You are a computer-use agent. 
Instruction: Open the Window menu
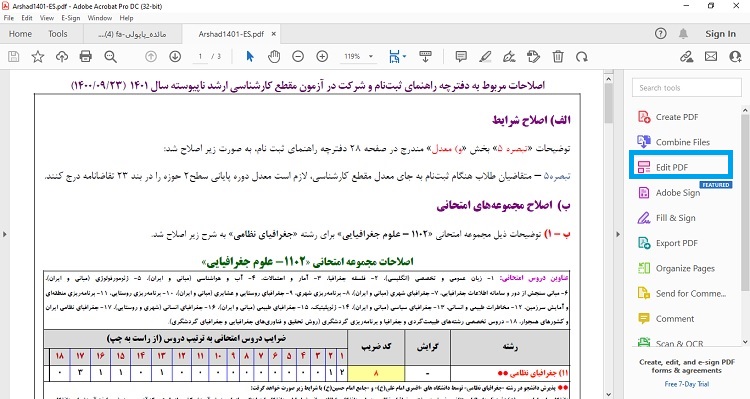point(99,18)
